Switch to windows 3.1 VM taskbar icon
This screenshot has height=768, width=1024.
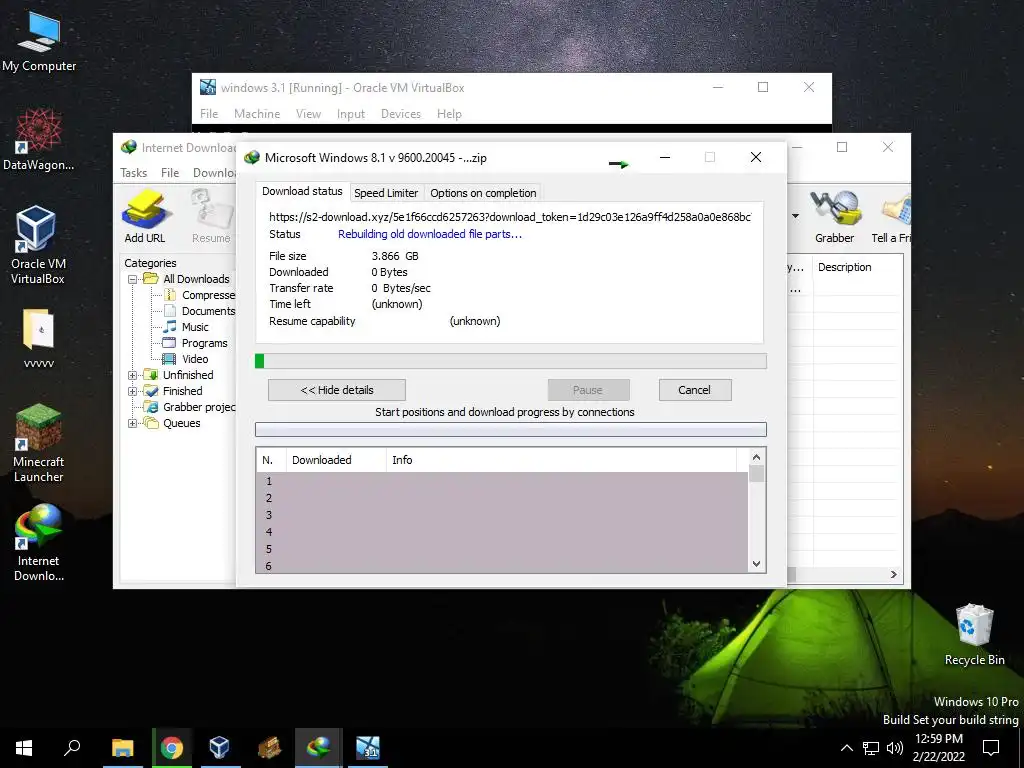tap(368, 748)
